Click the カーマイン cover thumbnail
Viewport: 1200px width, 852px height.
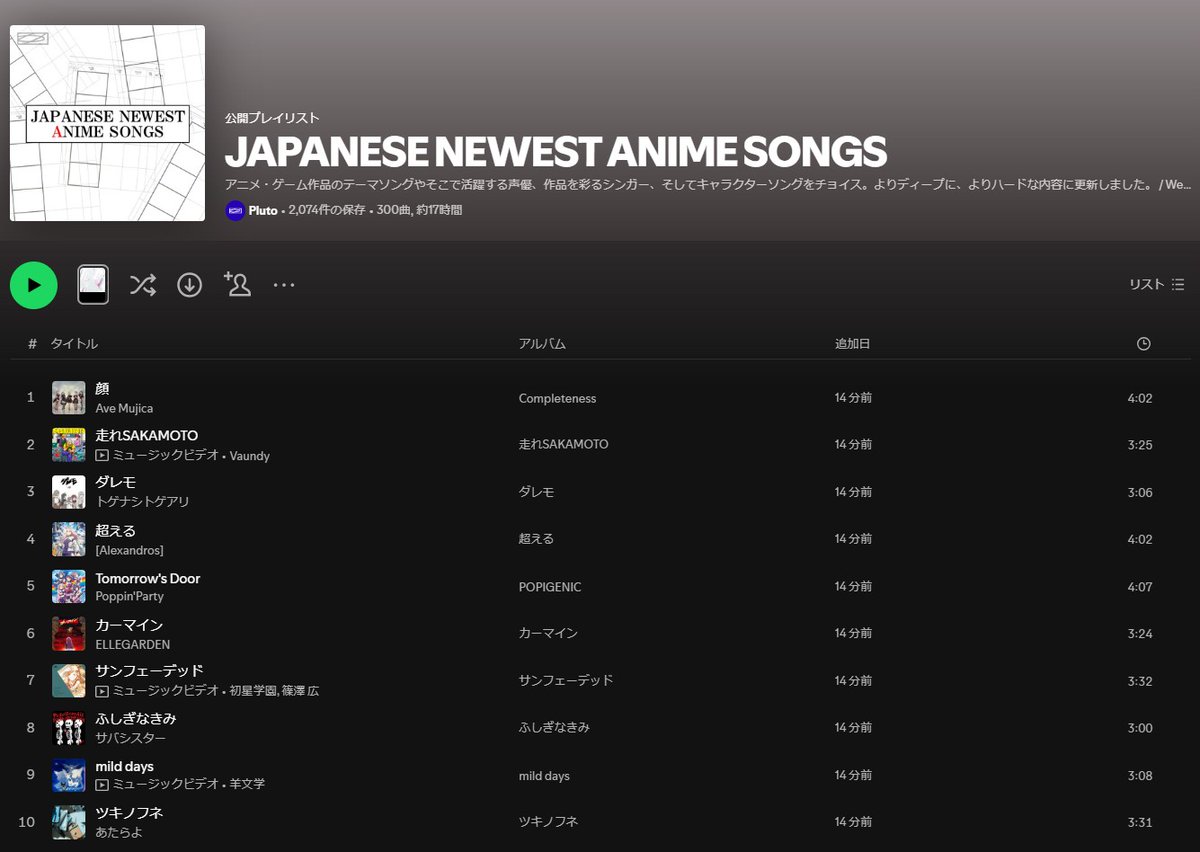tap(69, 634)
